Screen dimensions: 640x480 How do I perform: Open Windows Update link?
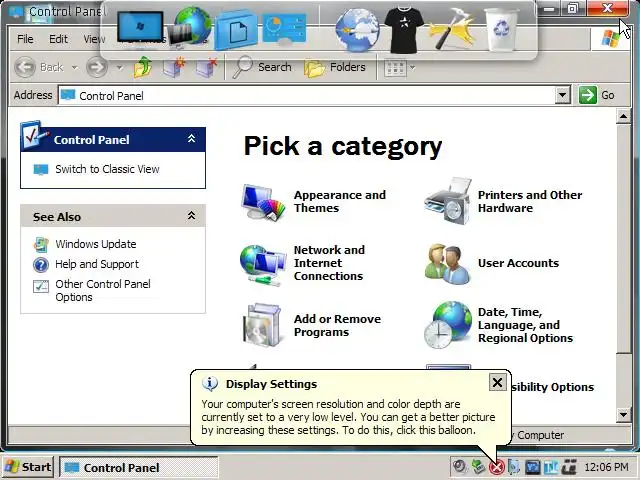coord(96,244)
